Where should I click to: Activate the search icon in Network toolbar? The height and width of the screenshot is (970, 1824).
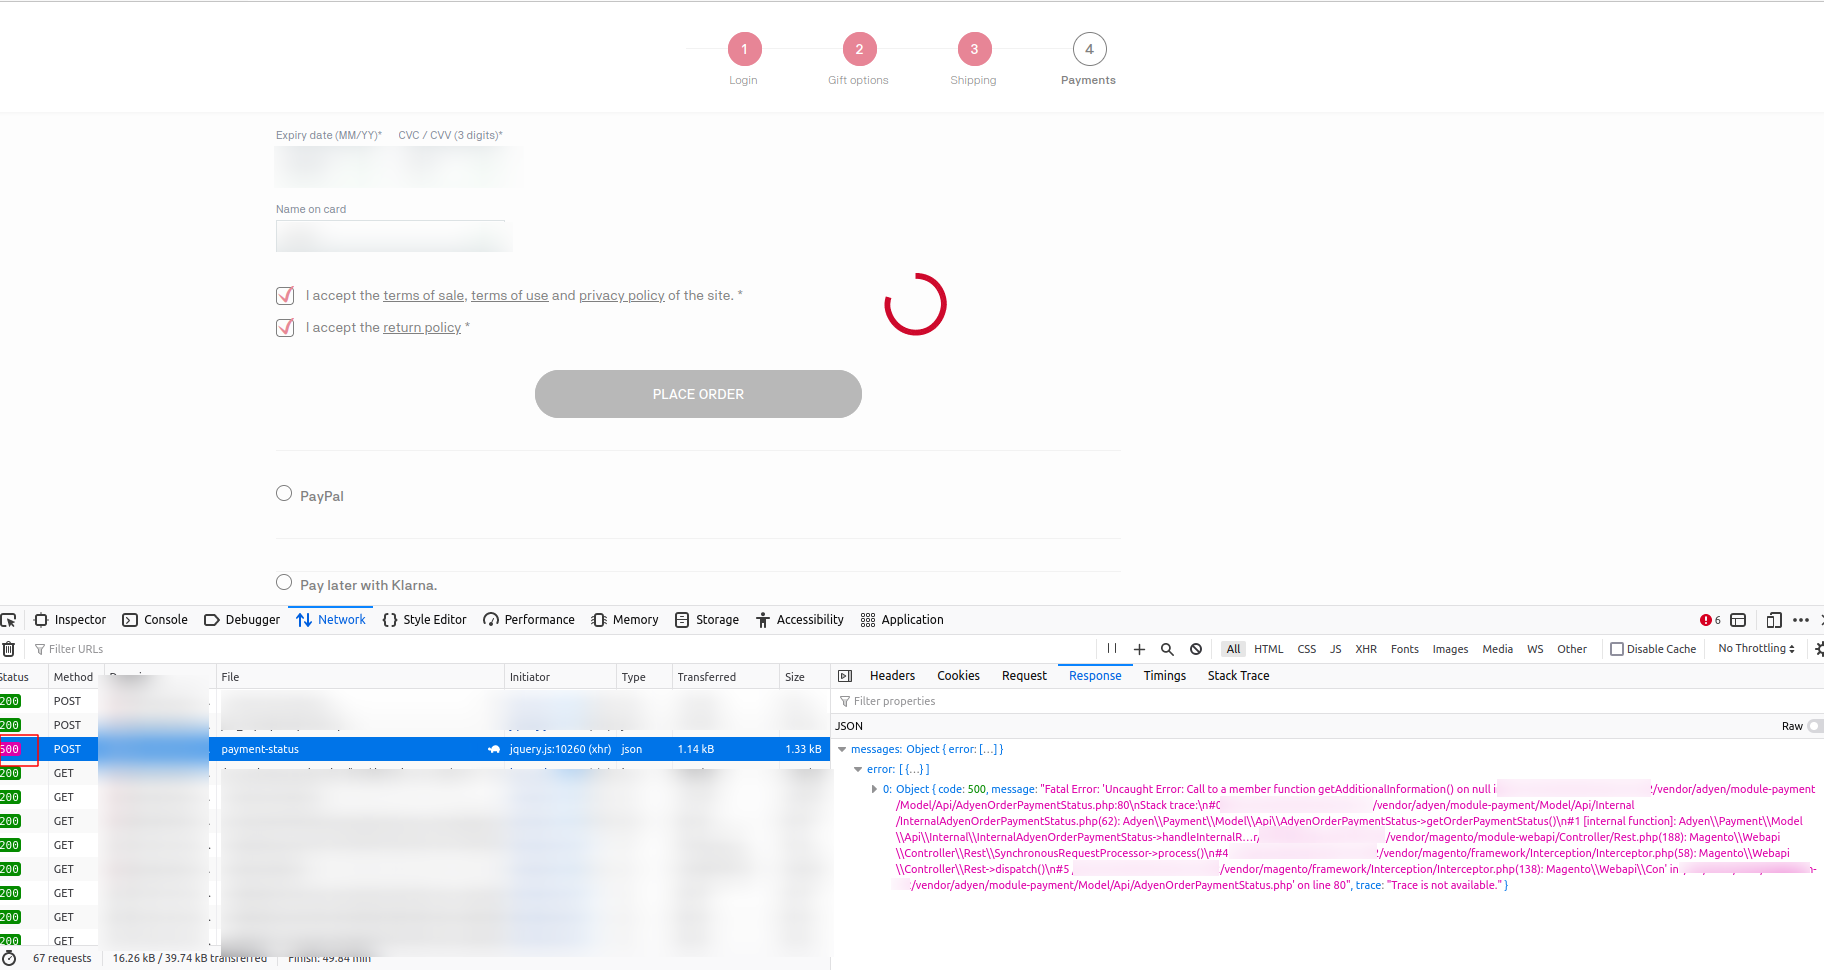point(1167,648)
